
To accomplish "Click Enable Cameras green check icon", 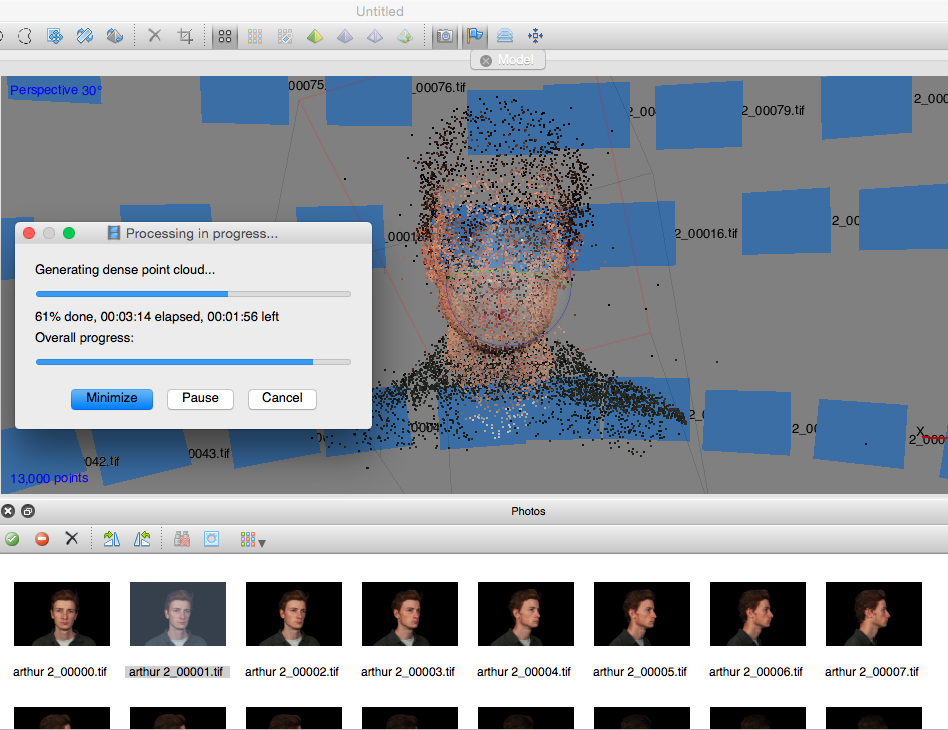I will point(12,539).
